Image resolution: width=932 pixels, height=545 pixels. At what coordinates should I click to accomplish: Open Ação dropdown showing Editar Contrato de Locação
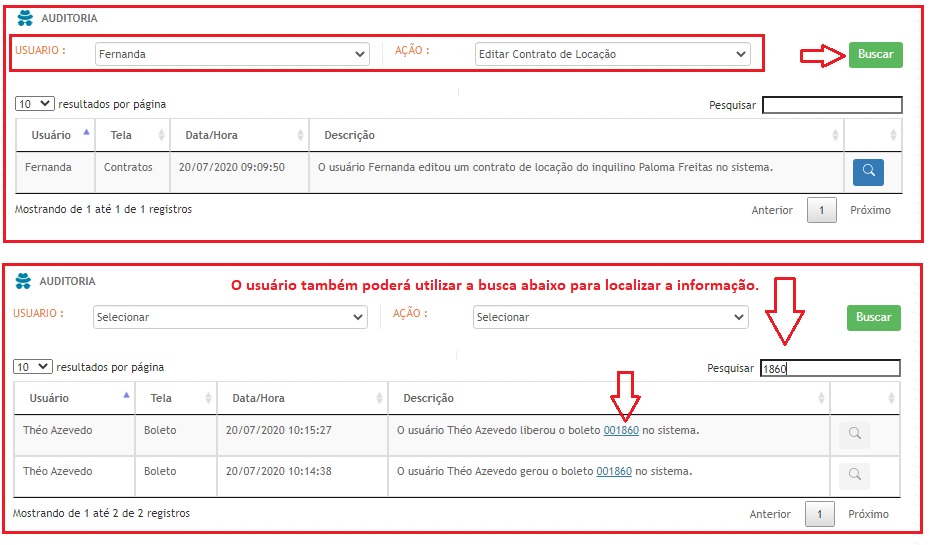click(x=612, y=55)
